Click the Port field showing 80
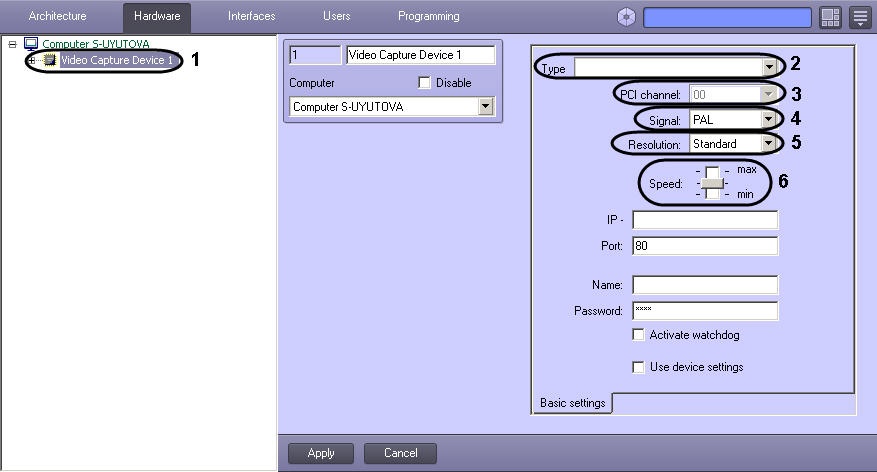The width and height of the screenshot is (877, 472). click(705, 246)
